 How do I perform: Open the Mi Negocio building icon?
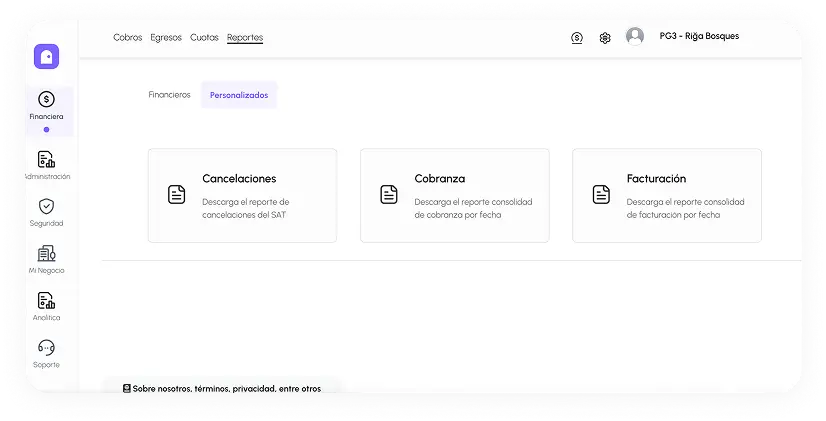pyautogui.click(x=46, y=253)
